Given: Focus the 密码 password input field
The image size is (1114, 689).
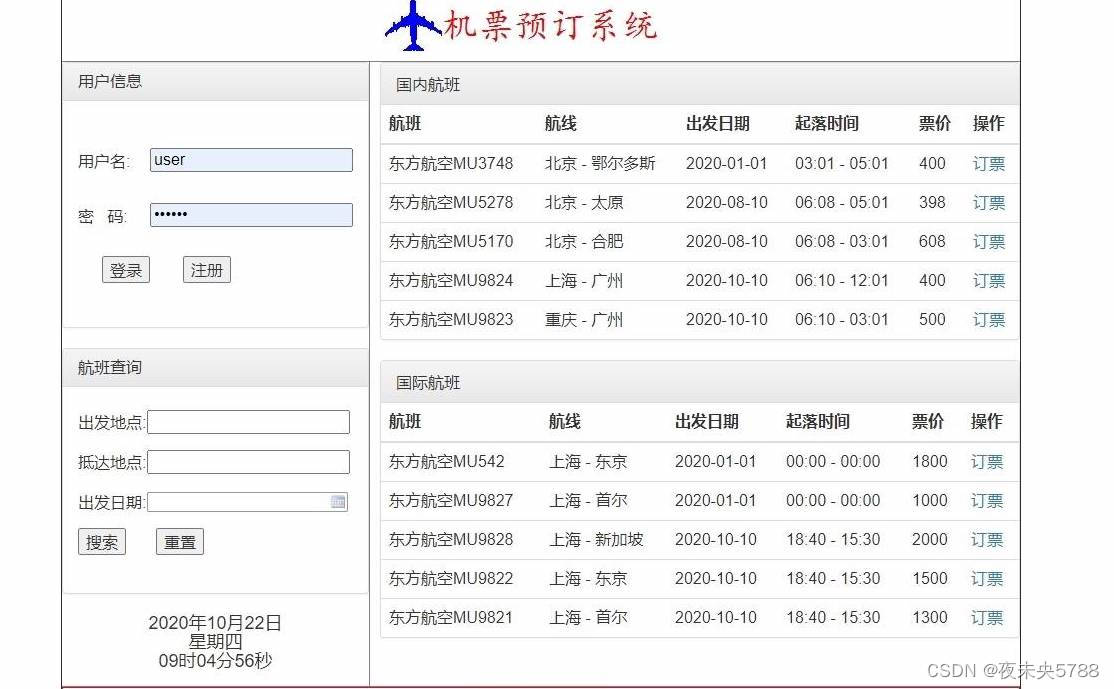Looking at the screenshot, I should [252, 215].
